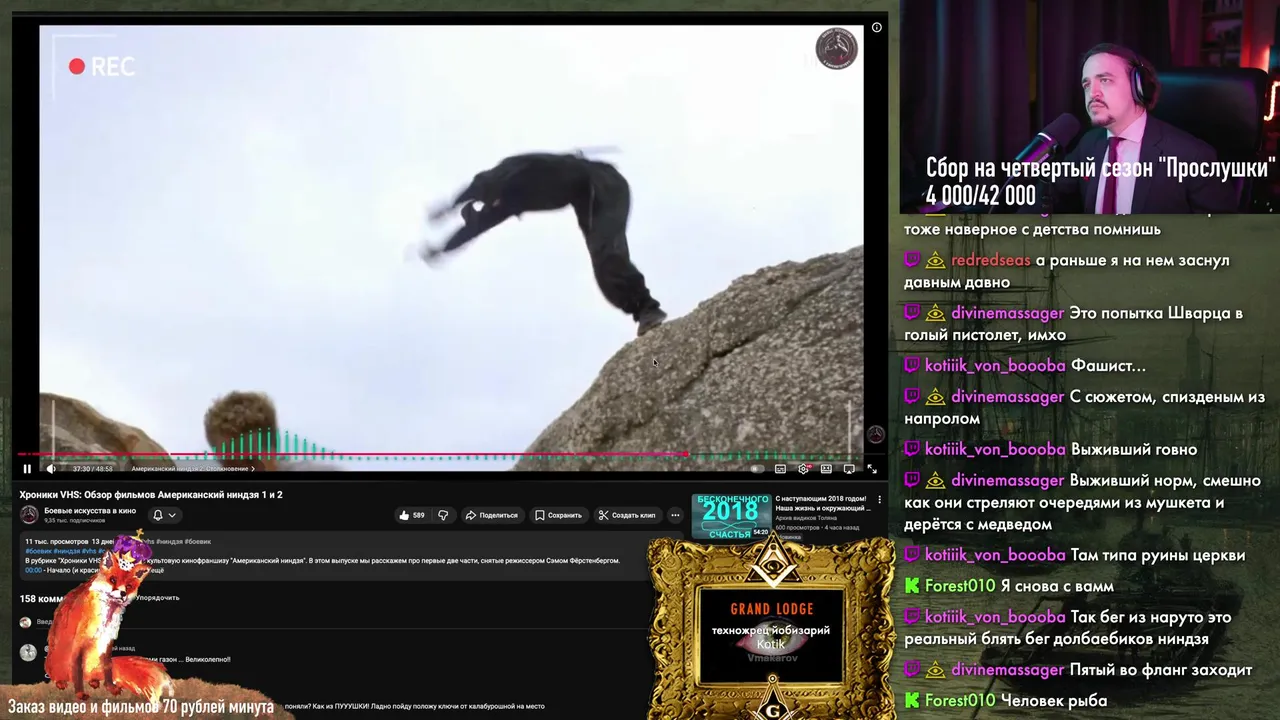Expand the chapter 'Американский ниндзя 2: Столкновение'
Screen dimensions: 1280x720
[193, 468]
